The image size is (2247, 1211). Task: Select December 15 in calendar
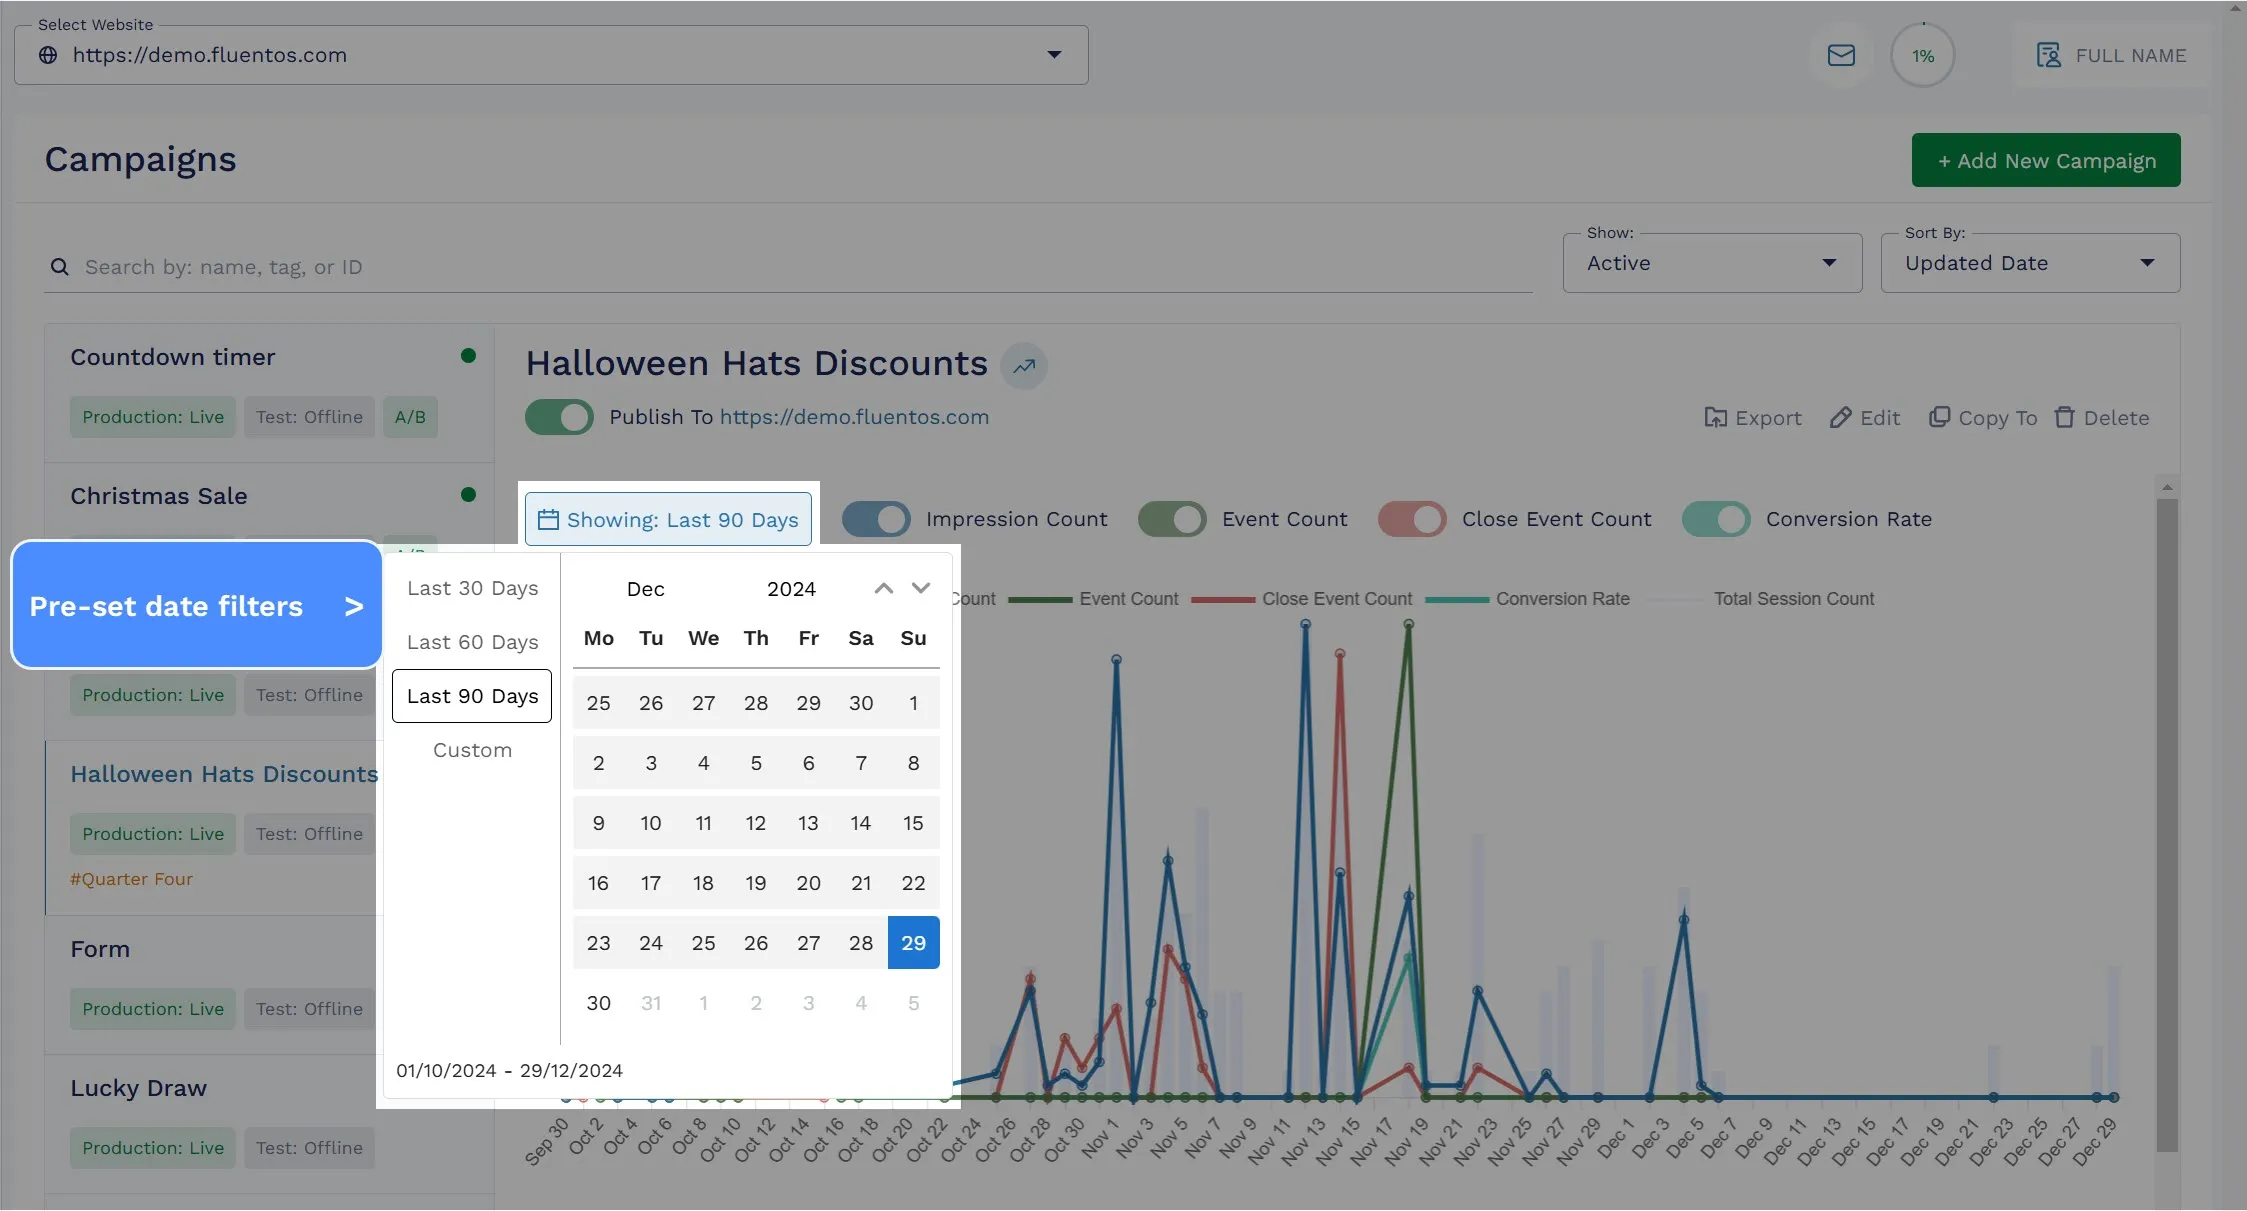[913, 823]
